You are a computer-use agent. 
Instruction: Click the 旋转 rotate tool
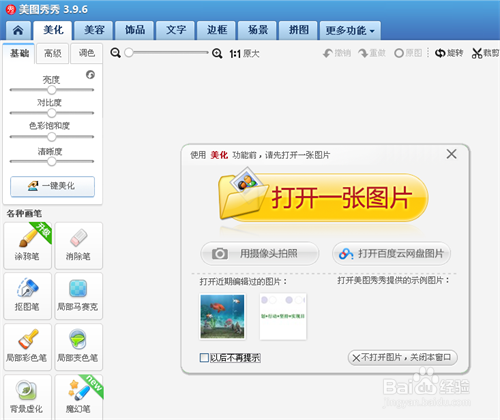449,53
